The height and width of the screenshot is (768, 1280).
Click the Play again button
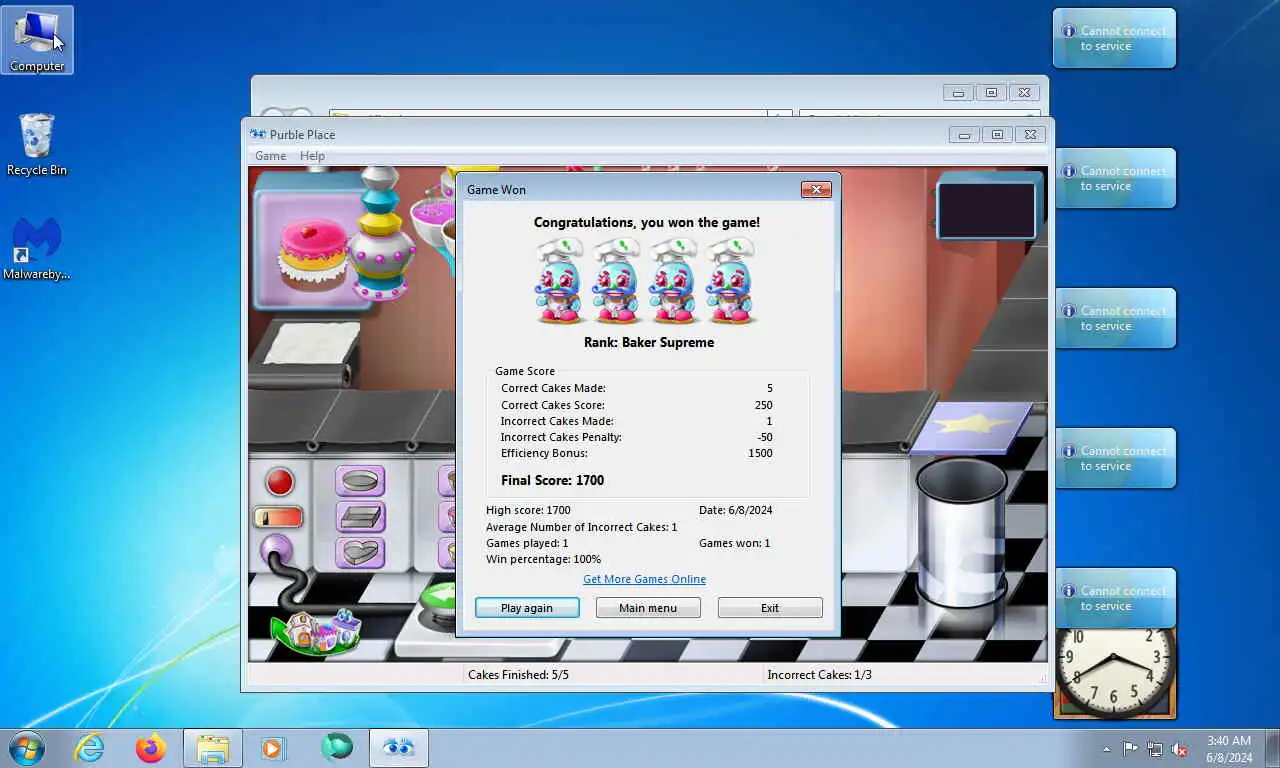(x=527, y=608)
